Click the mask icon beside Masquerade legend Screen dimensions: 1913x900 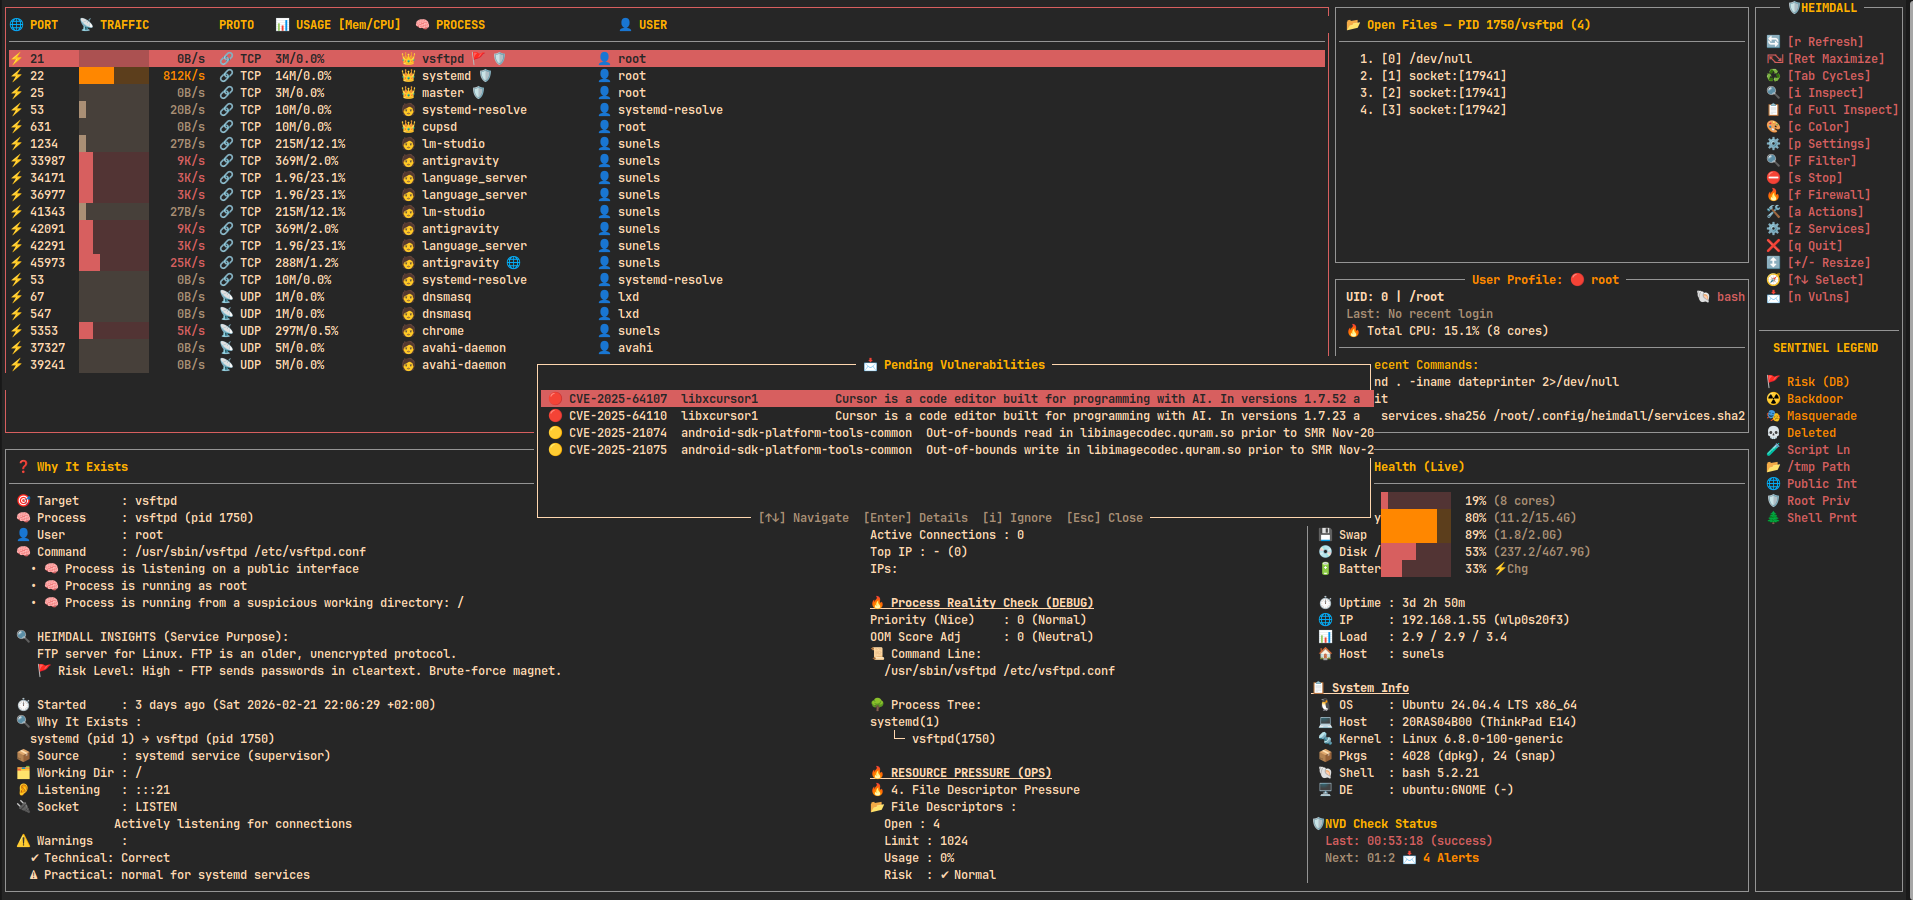tap(1773, 416)
